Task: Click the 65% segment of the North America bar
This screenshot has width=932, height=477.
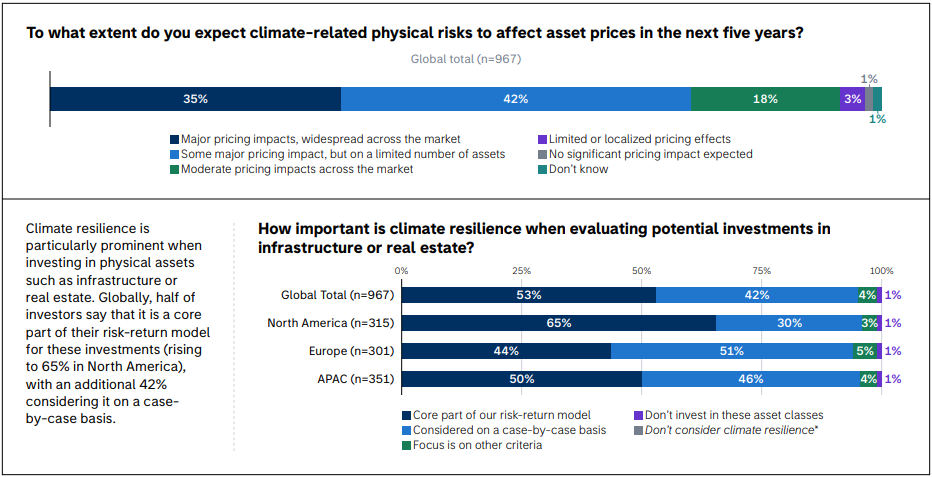Action: (x=559, y=323)
